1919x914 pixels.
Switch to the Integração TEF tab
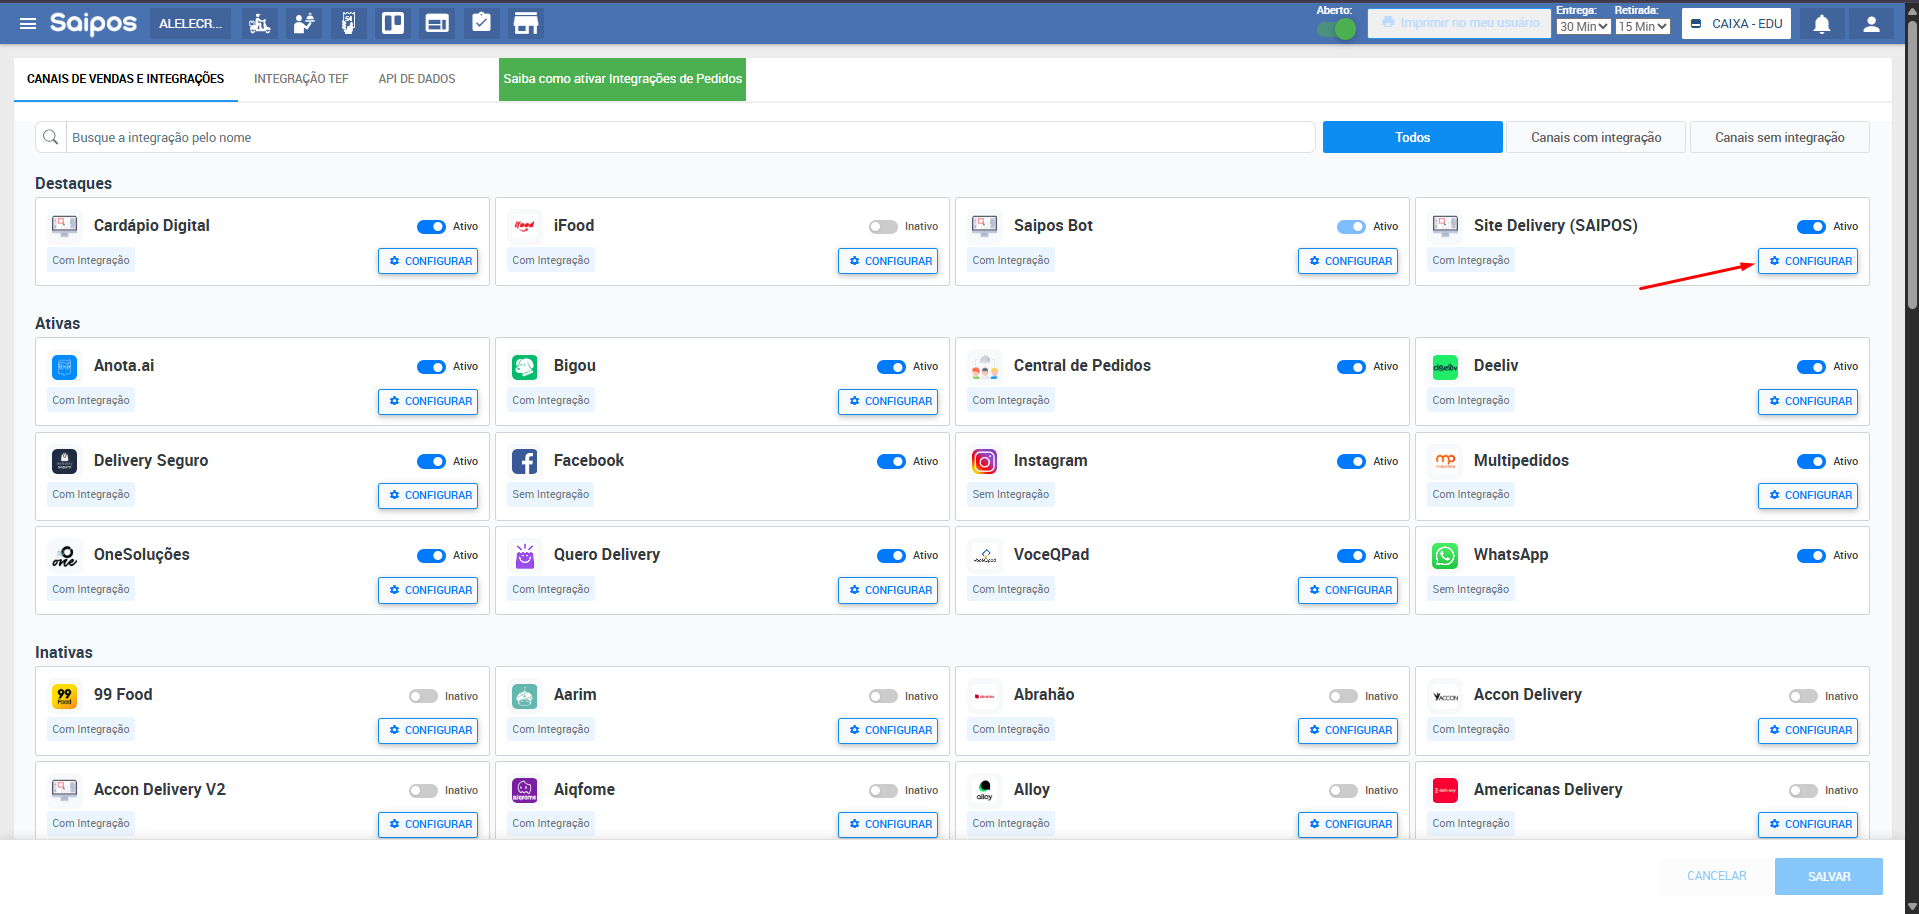tap(301, 79)
